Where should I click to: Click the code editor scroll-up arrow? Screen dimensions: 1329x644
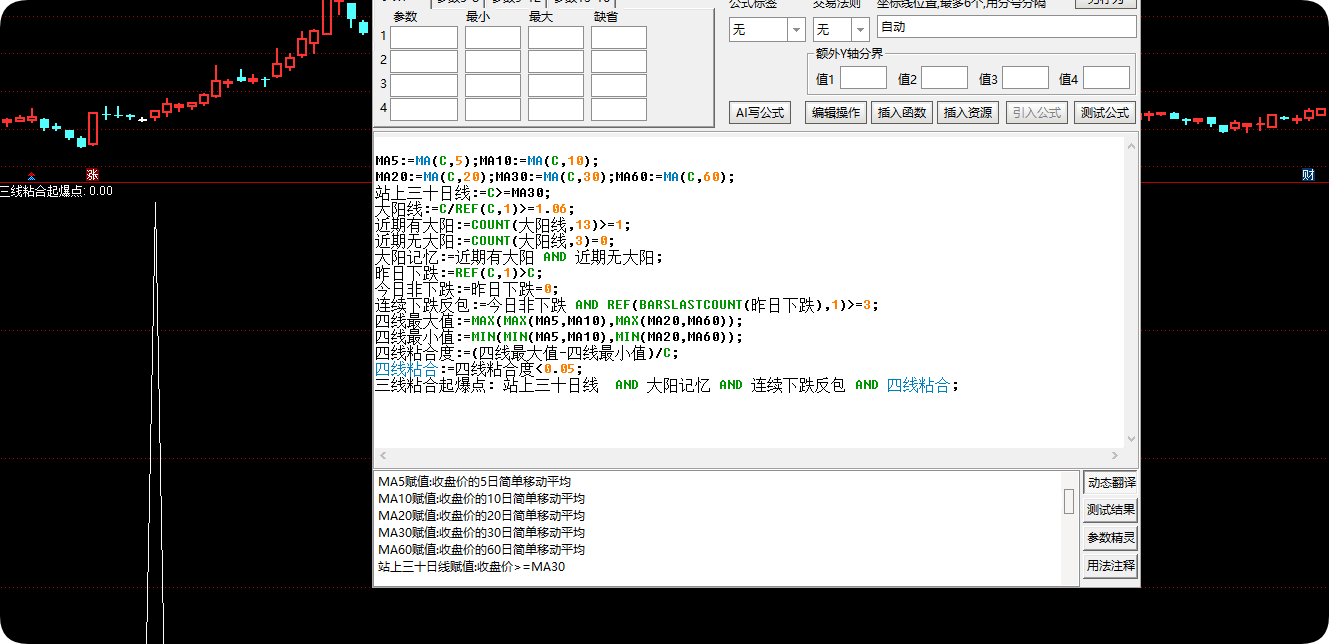click(1131, 145)
